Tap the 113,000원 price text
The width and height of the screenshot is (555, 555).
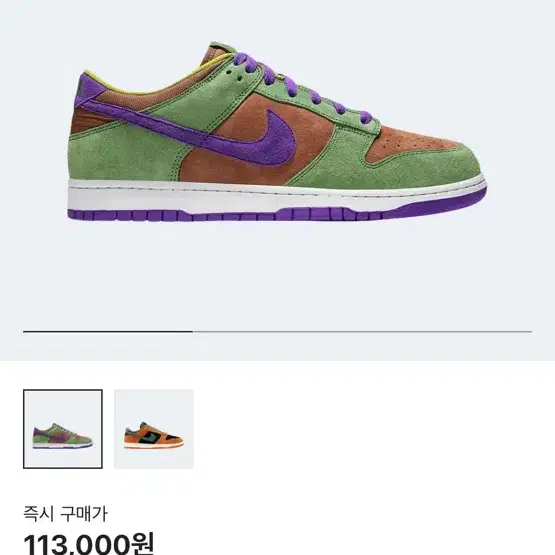88,544
